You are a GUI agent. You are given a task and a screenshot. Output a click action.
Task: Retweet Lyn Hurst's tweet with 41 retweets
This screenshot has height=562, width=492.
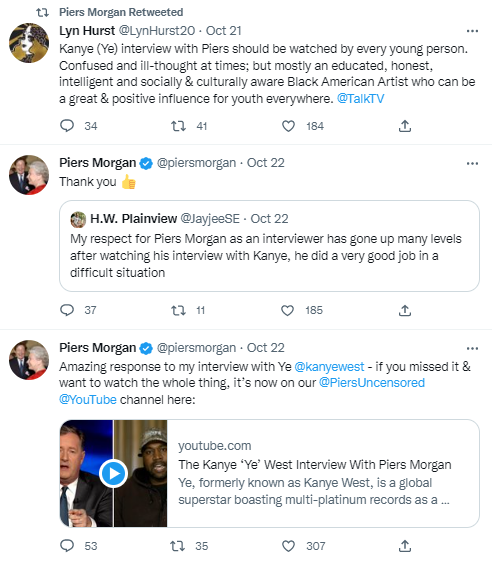(178, 126)
